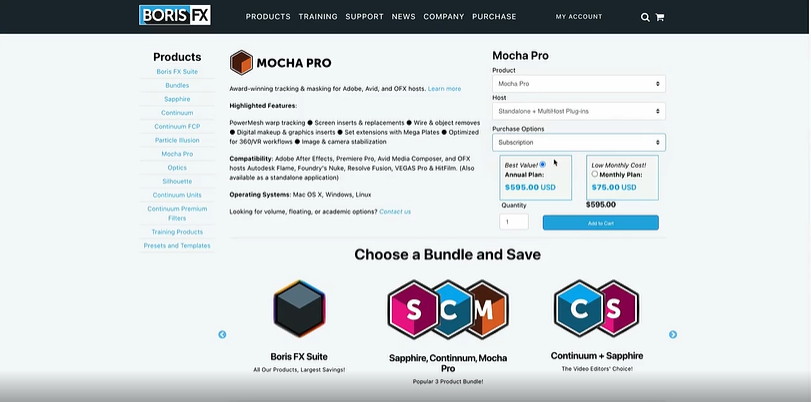Open the Purchase menu
Viewport: 811px width, 402px height.
point(494,17)
